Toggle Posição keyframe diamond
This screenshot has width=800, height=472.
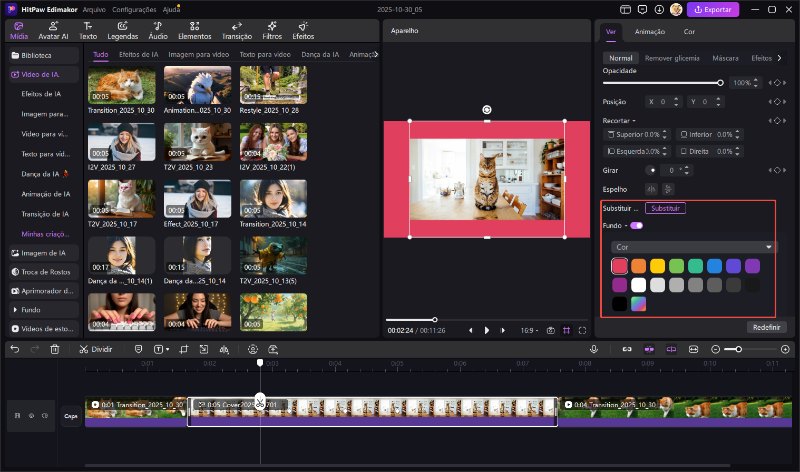point(777,102)
